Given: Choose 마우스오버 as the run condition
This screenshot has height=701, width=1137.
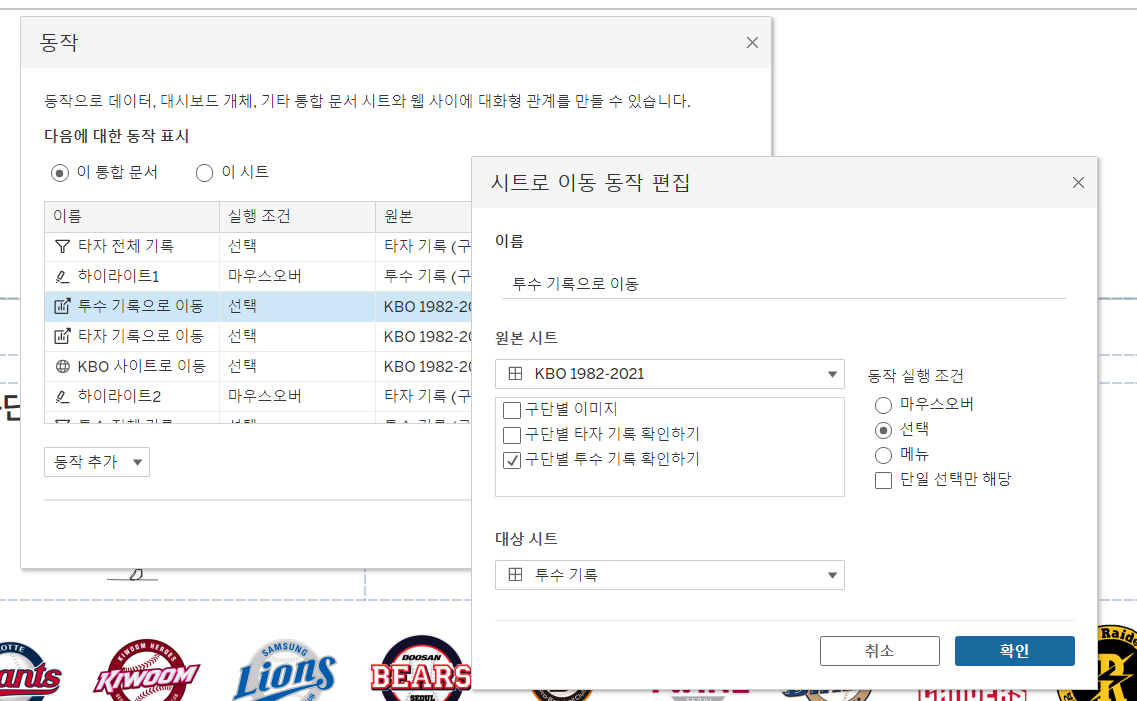Looking at the screenshot, I should click(x=883, y=405).
